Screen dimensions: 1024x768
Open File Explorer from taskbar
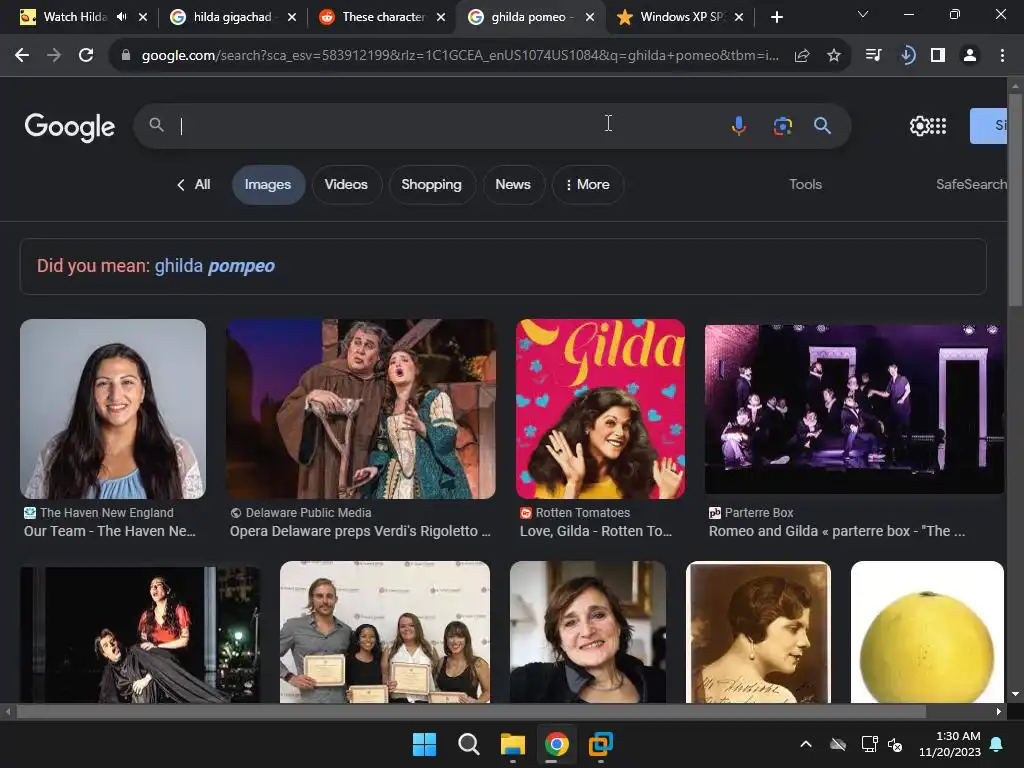[513, 744]
